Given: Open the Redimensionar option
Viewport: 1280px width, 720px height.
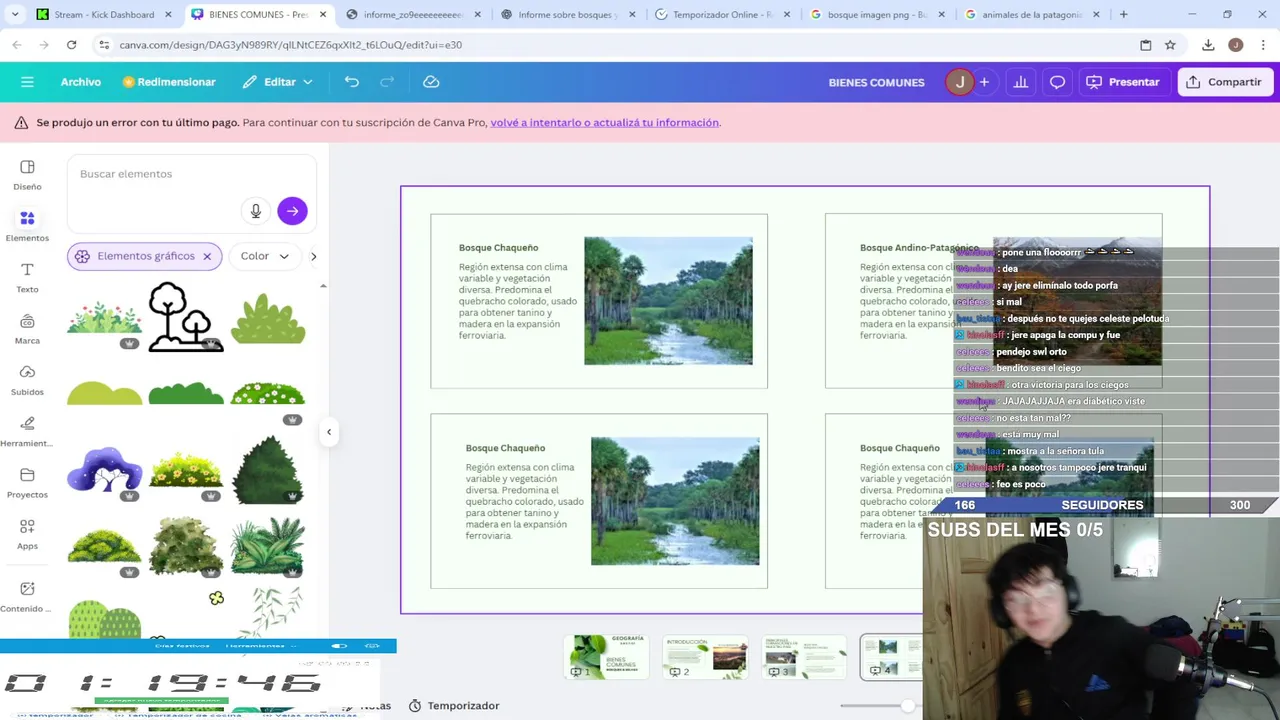Looking at the screenshot, I should pos(169,82).
